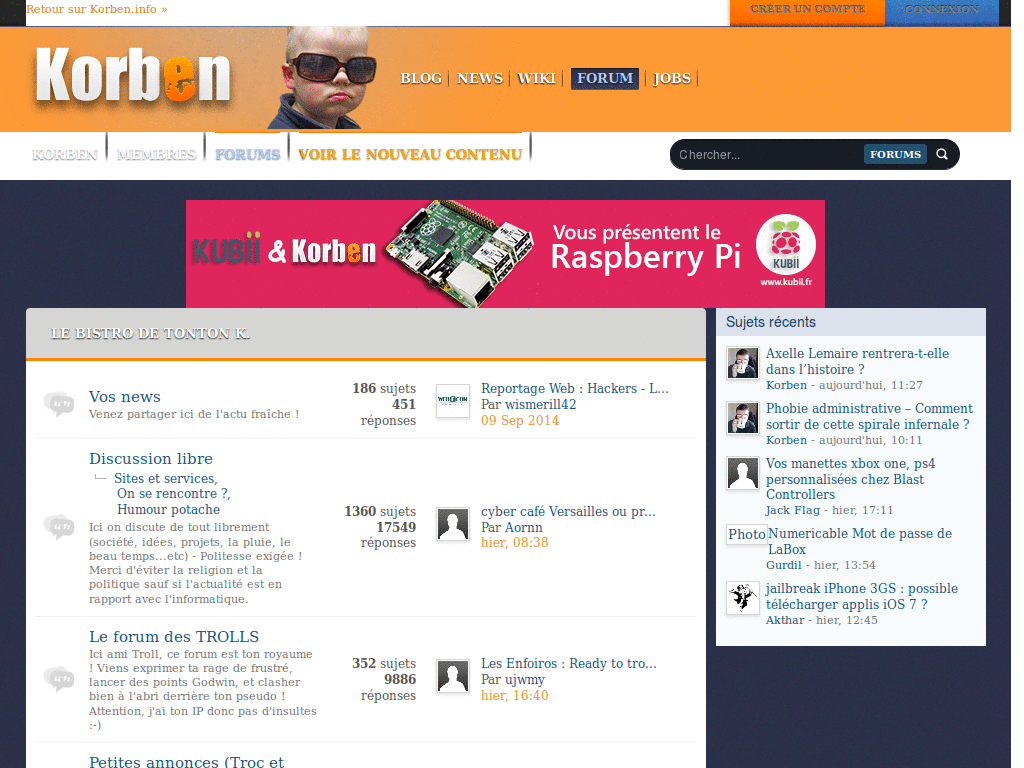Open recent topic Phobie administrative
The height and width of the screenshot is (768, 1024).
(x=869, y=416)
